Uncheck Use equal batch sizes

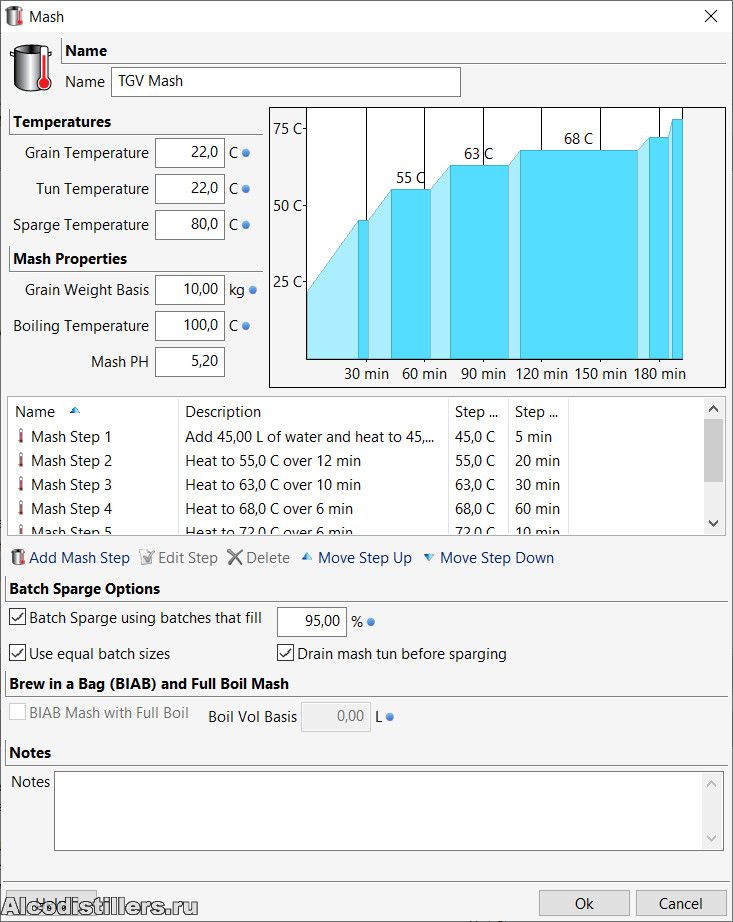pos(18,654)
